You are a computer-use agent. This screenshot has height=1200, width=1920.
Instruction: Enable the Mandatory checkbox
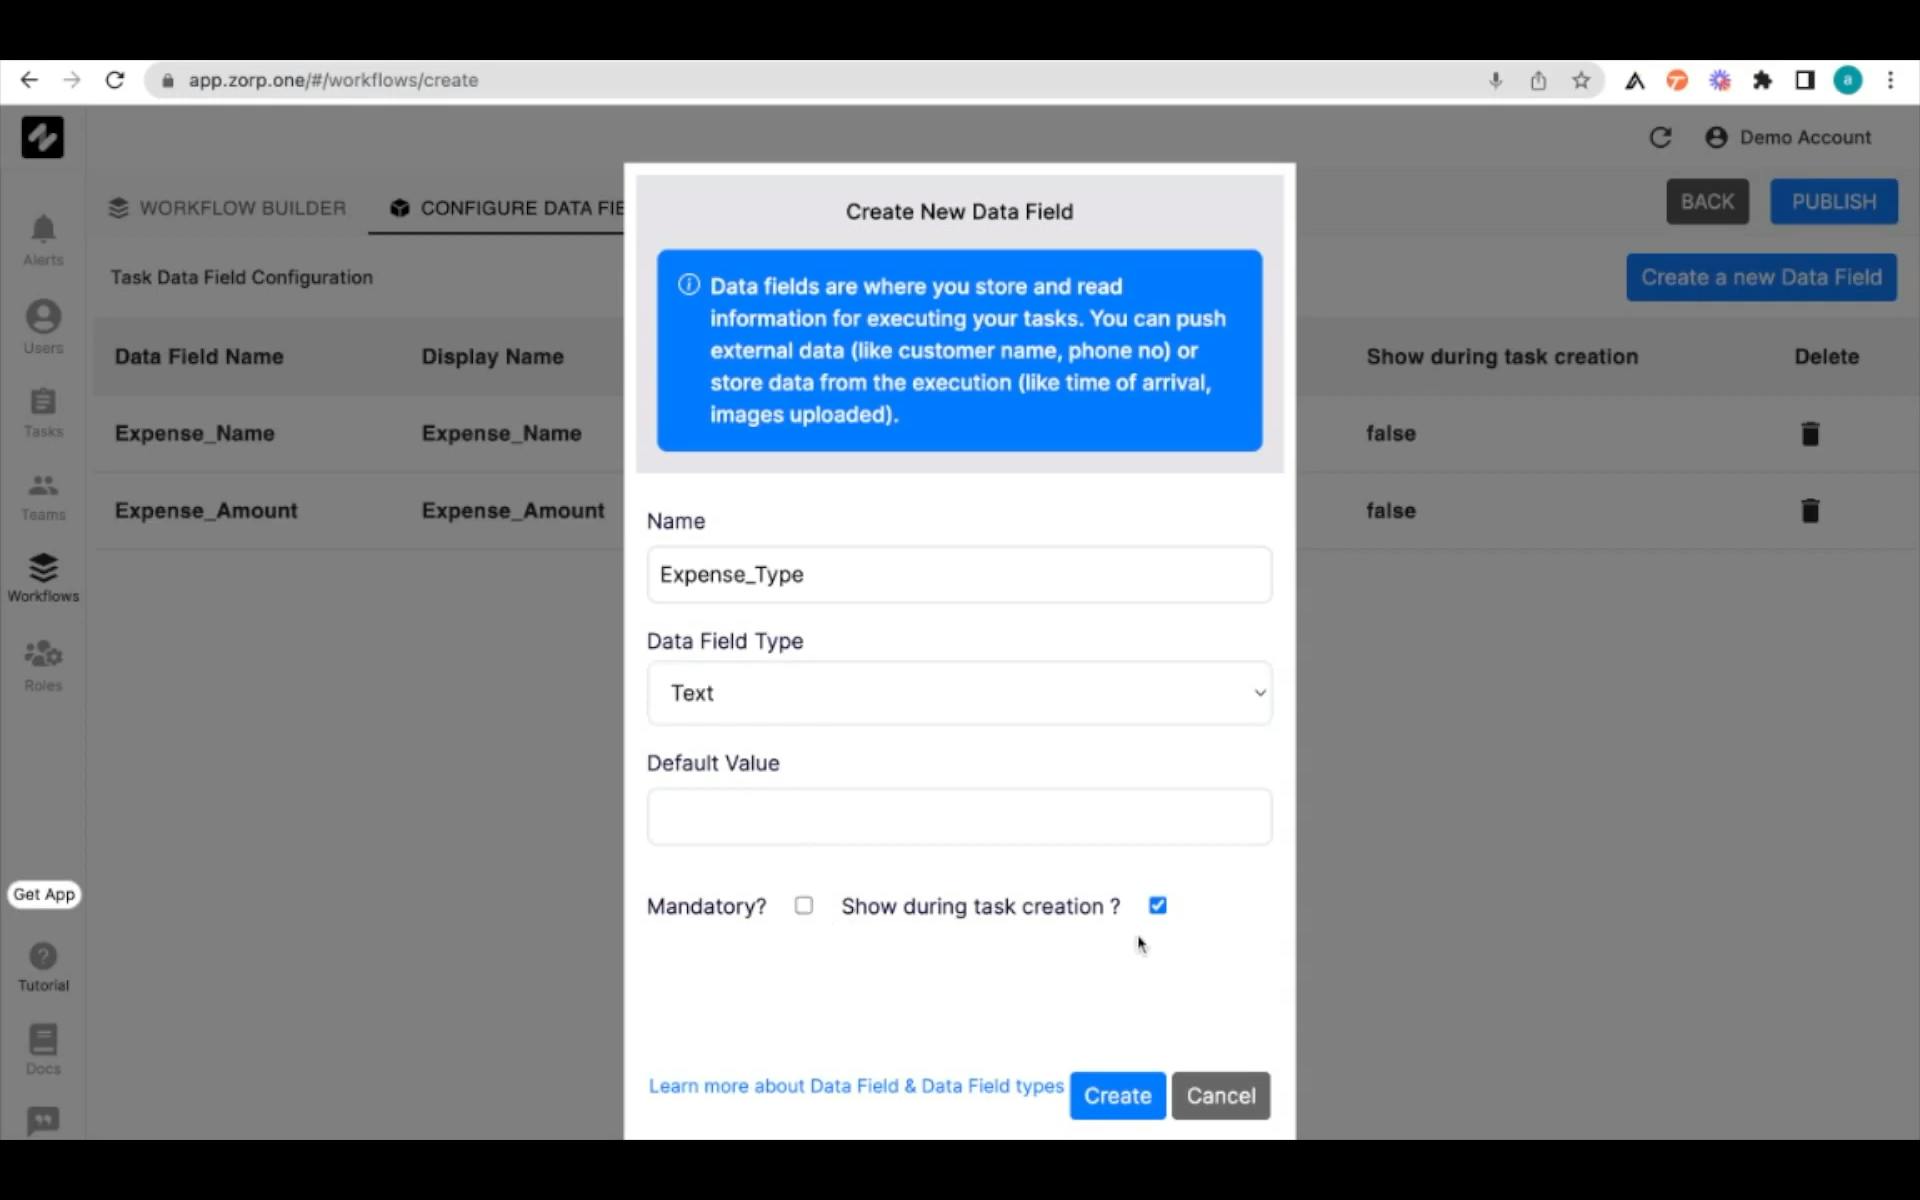point(804,906)
